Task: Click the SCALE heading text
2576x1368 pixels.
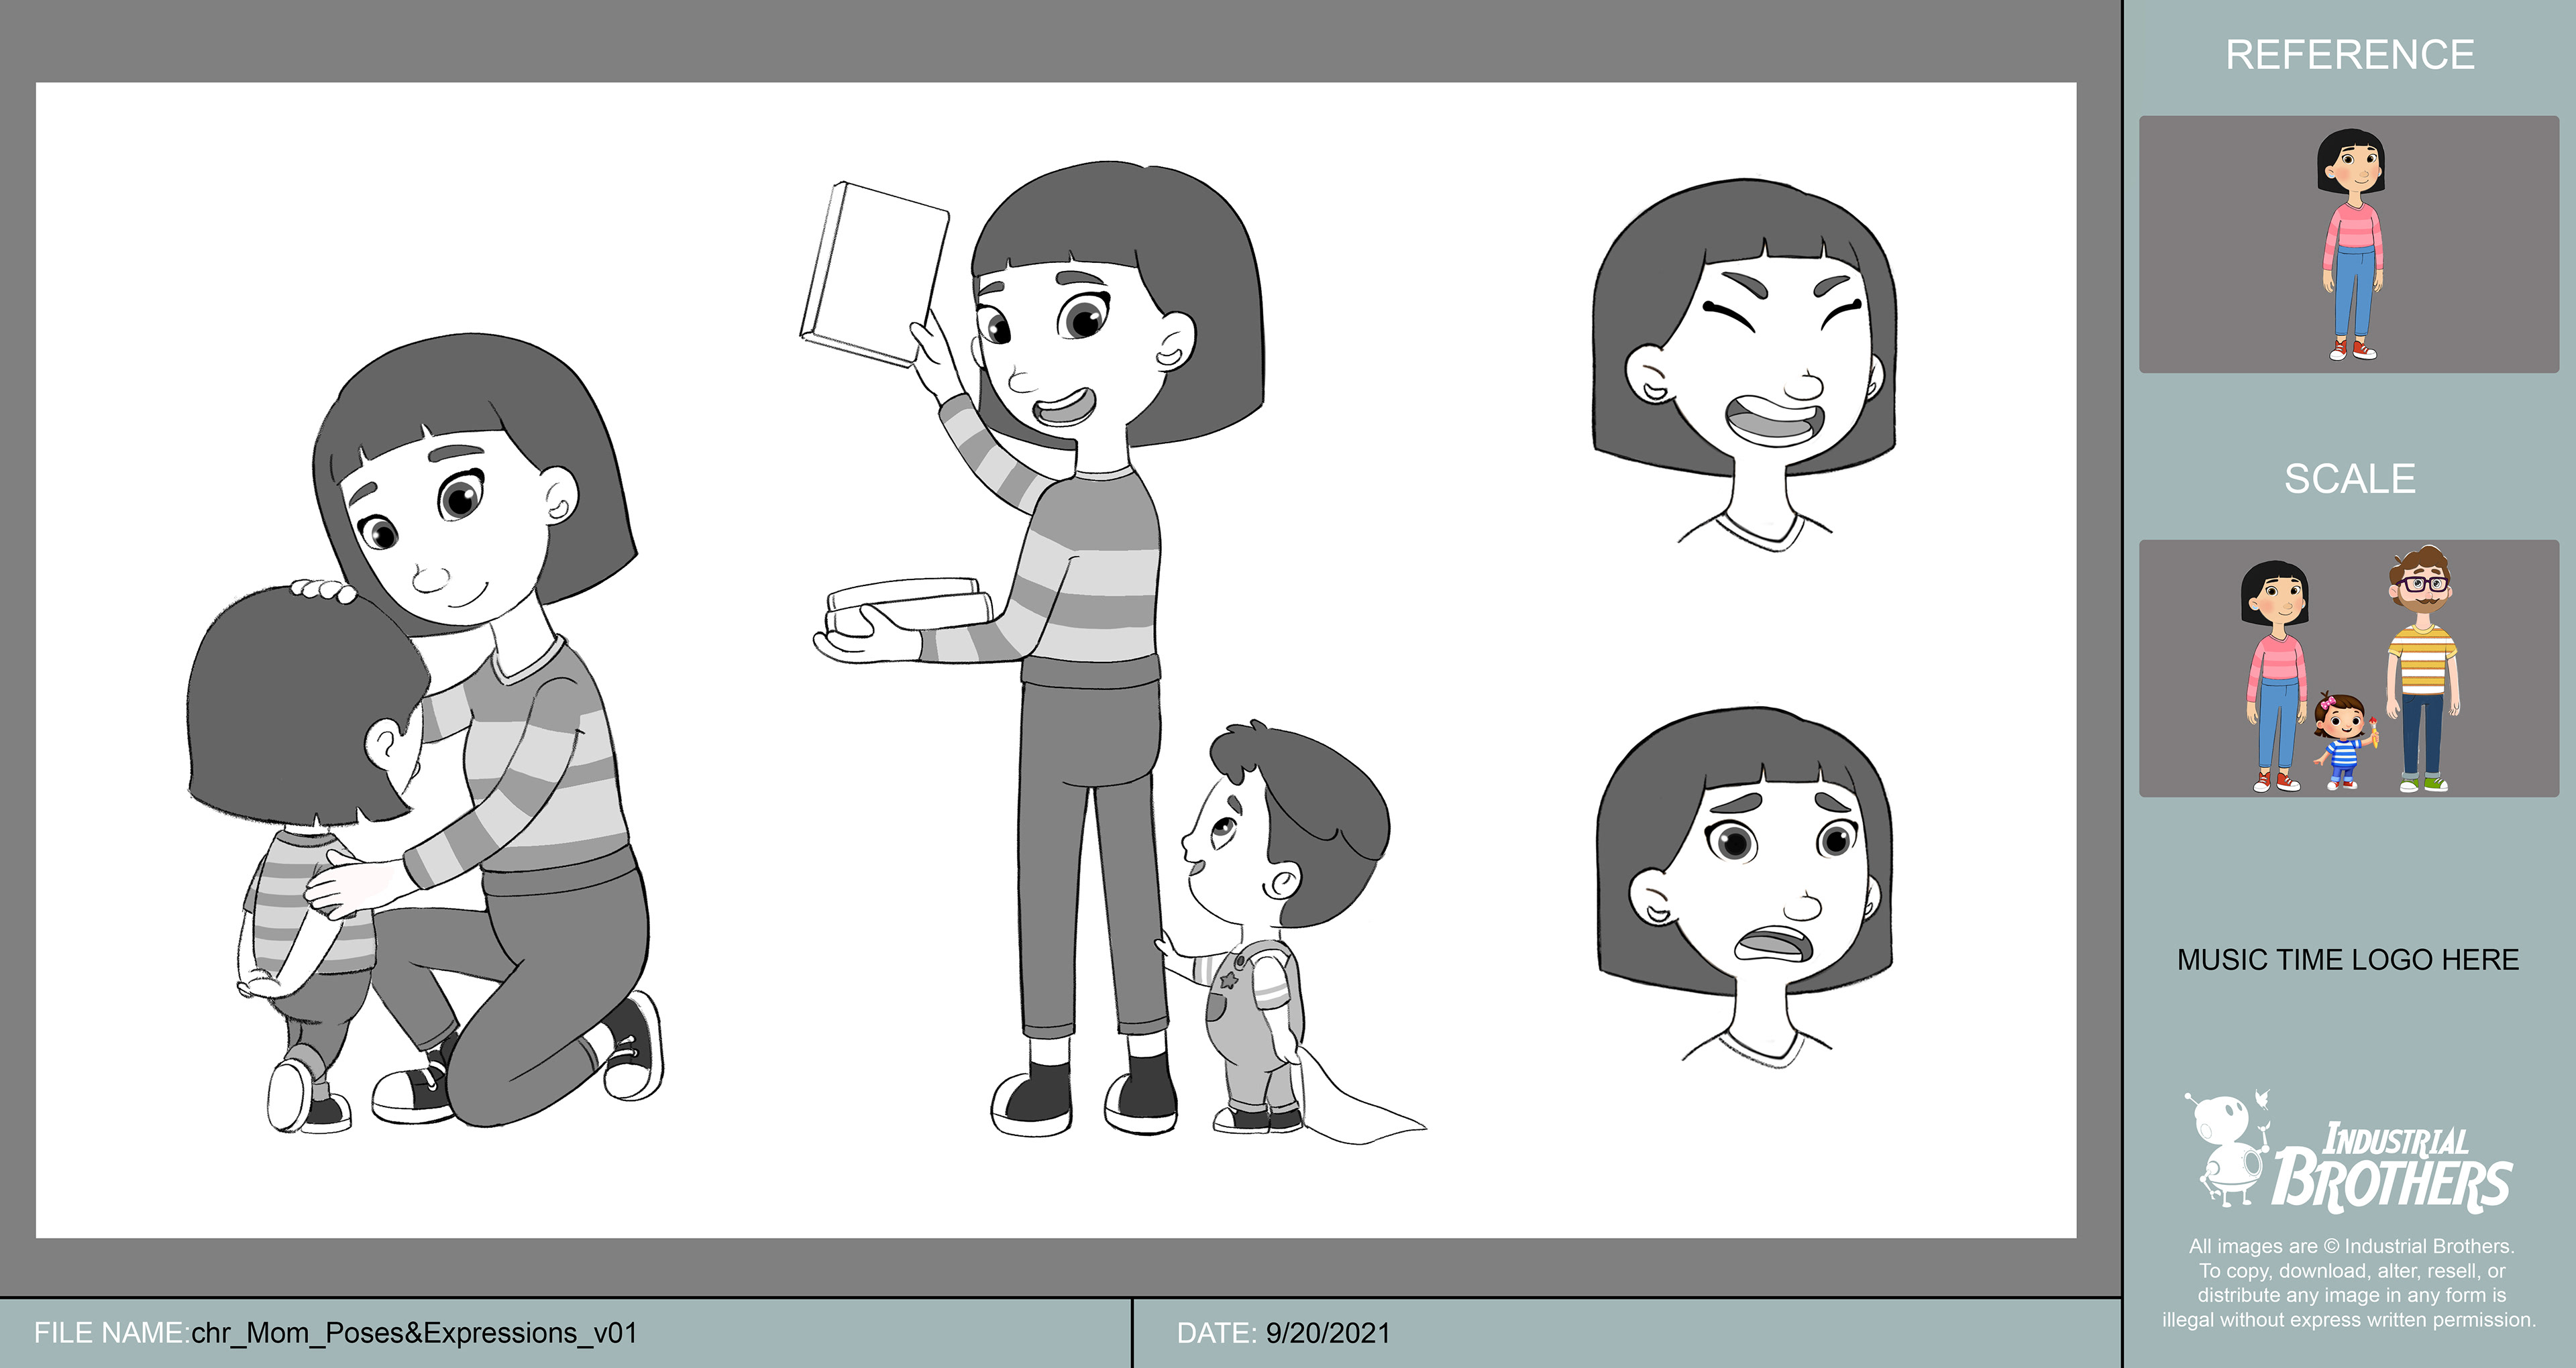Action: [x=2349, y=479]
